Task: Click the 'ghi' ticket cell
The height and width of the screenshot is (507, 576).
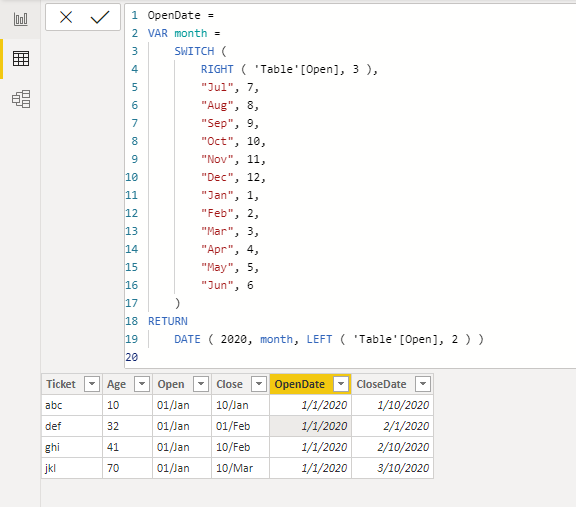Action: [72, 447]
